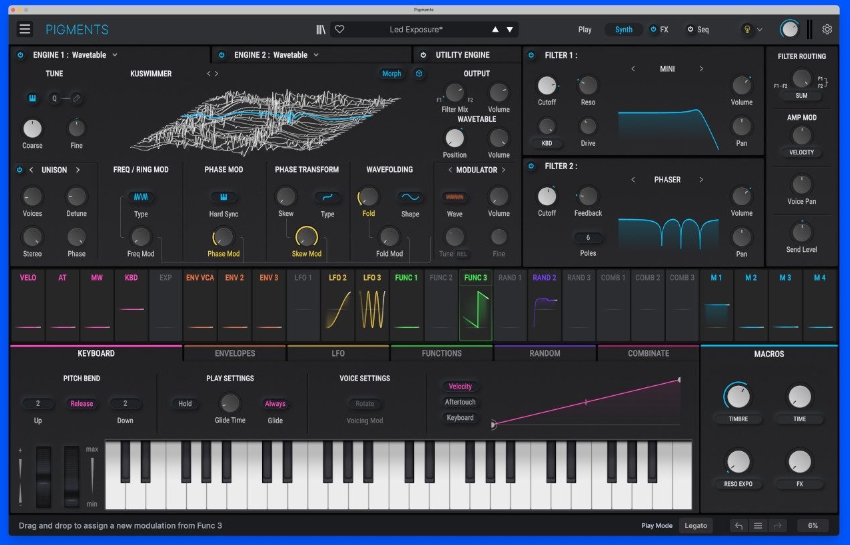Click the preset name Led Exposure

pos(416,29)
